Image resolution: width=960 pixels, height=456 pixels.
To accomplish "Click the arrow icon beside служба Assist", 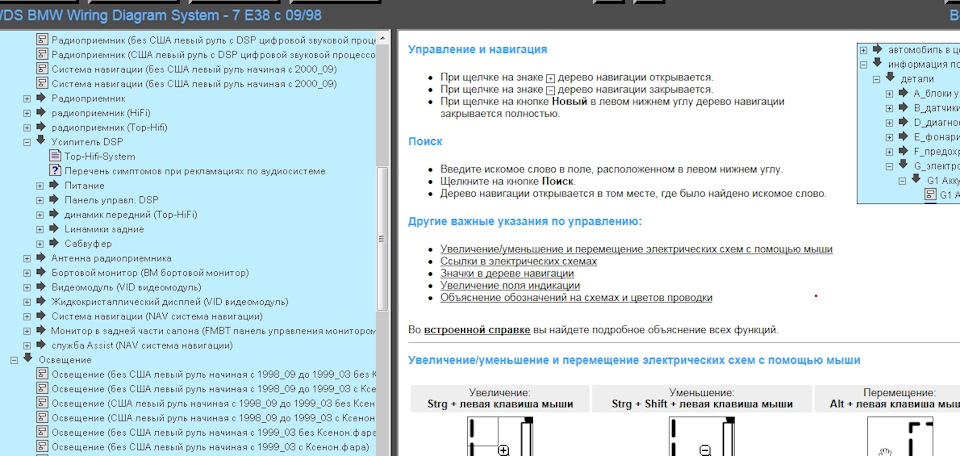I will coord(42,345).
